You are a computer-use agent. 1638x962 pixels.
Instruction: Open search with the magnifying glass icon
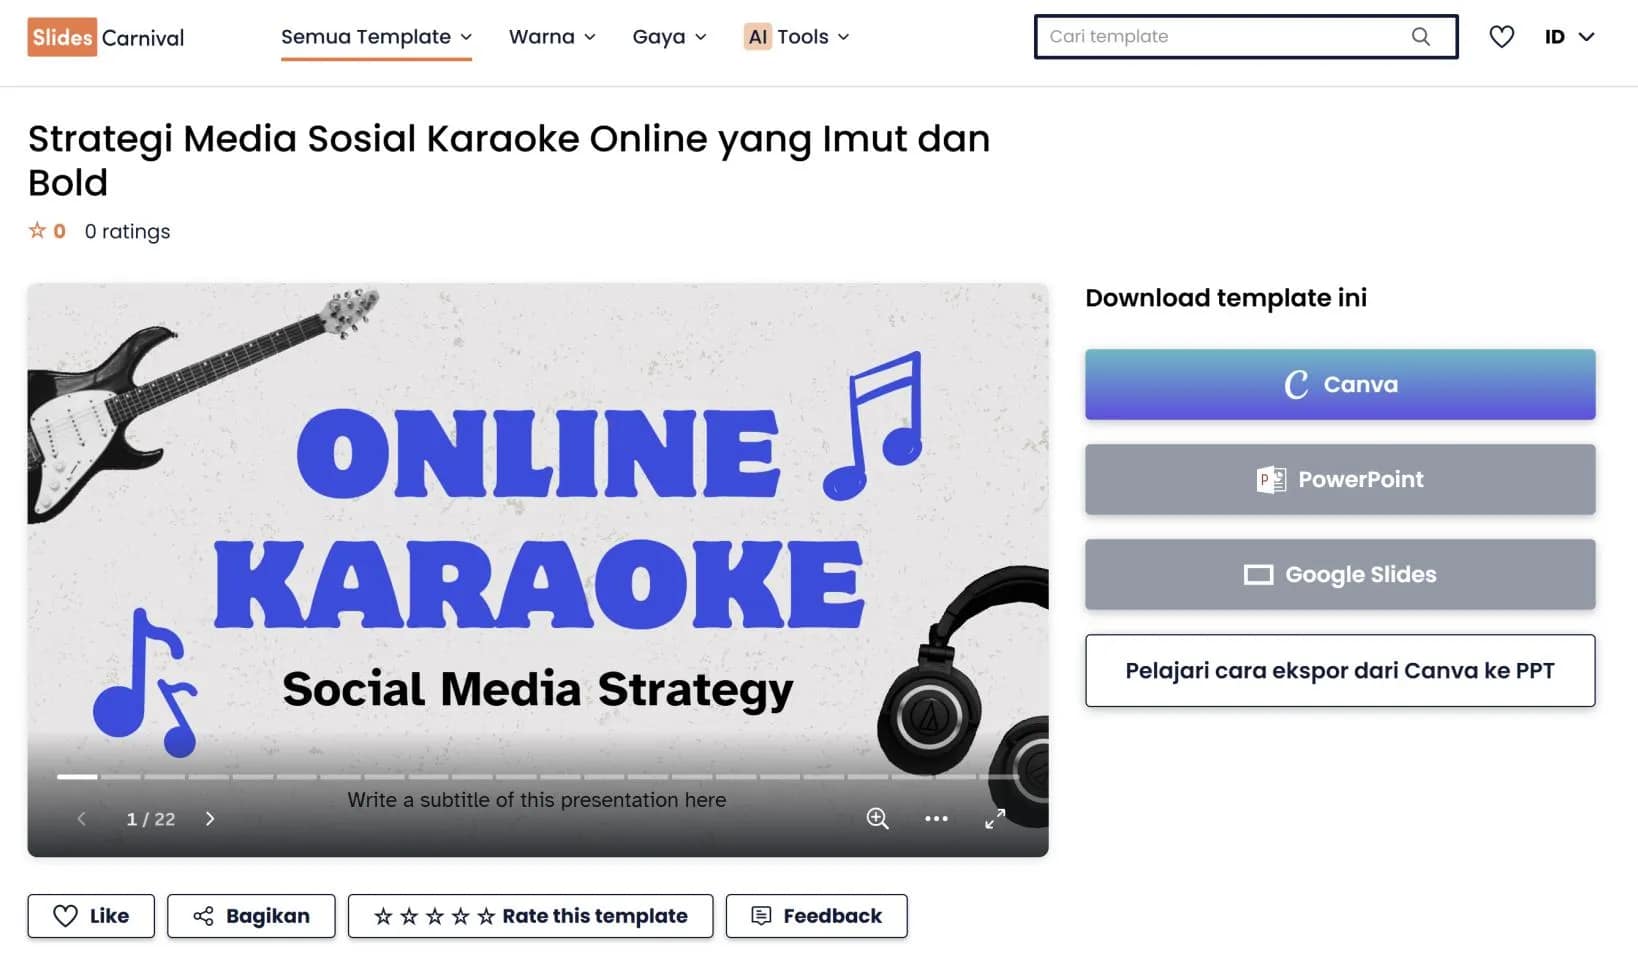tap(1420, 36)
